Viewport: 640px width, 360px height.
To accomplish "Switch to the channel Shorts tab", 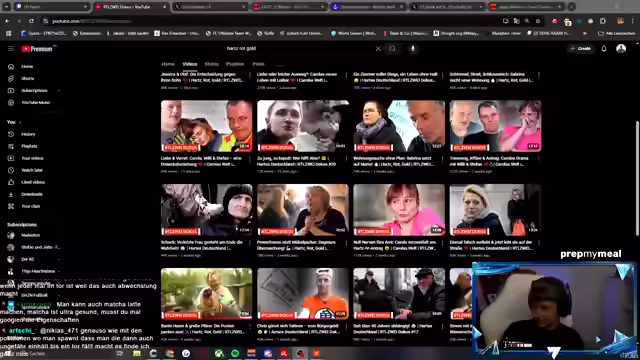I will coord(211,64).
